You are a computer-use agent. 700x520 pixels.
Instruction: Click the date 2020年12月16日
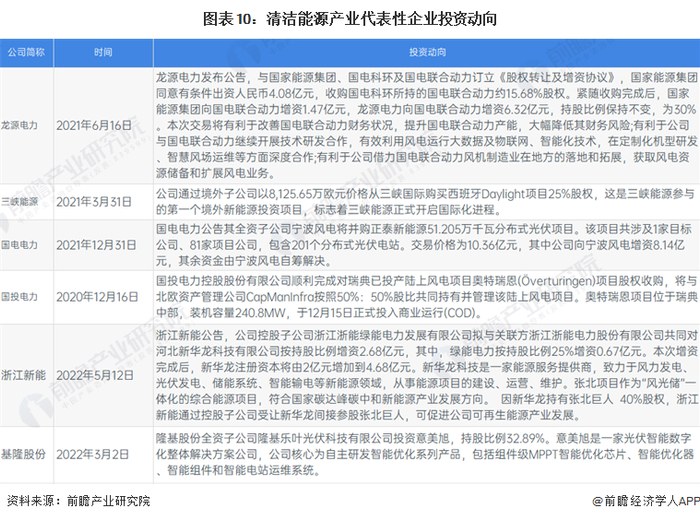point(97,297)
